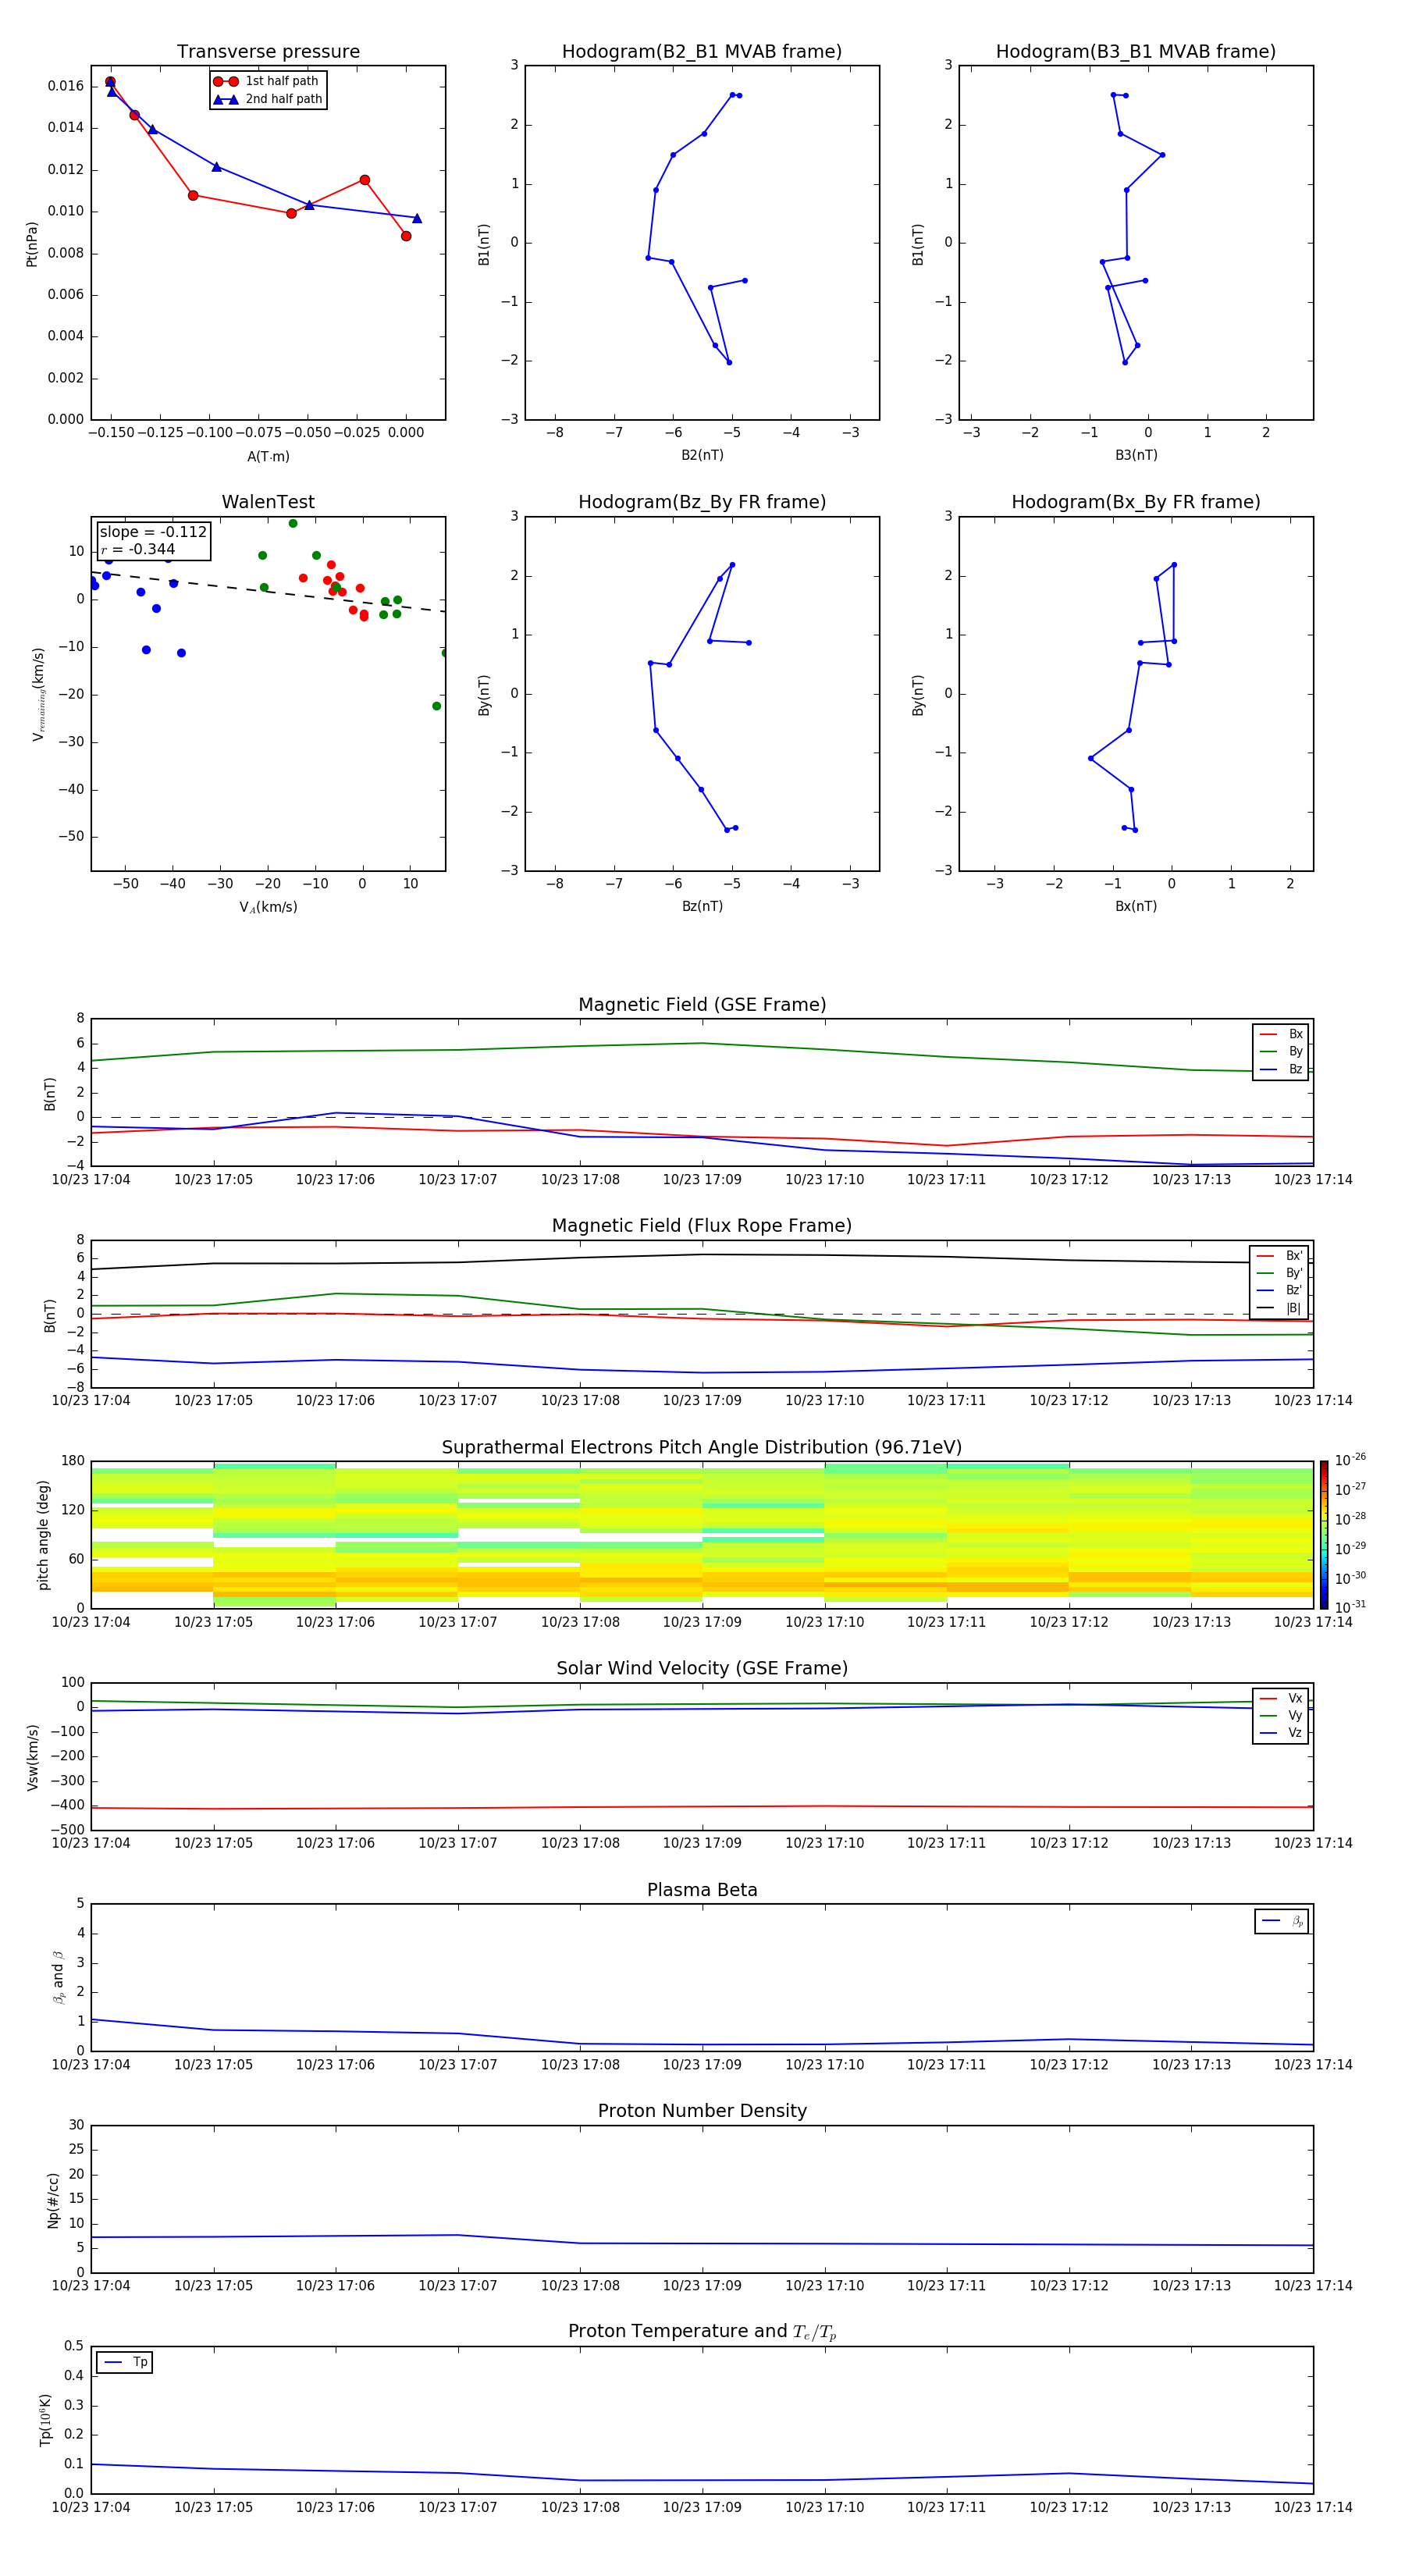Click the 'Proton Temperature and Te/Tp' title
The height and width of the screenshot is (2576, 1405).
point(702,2332)
